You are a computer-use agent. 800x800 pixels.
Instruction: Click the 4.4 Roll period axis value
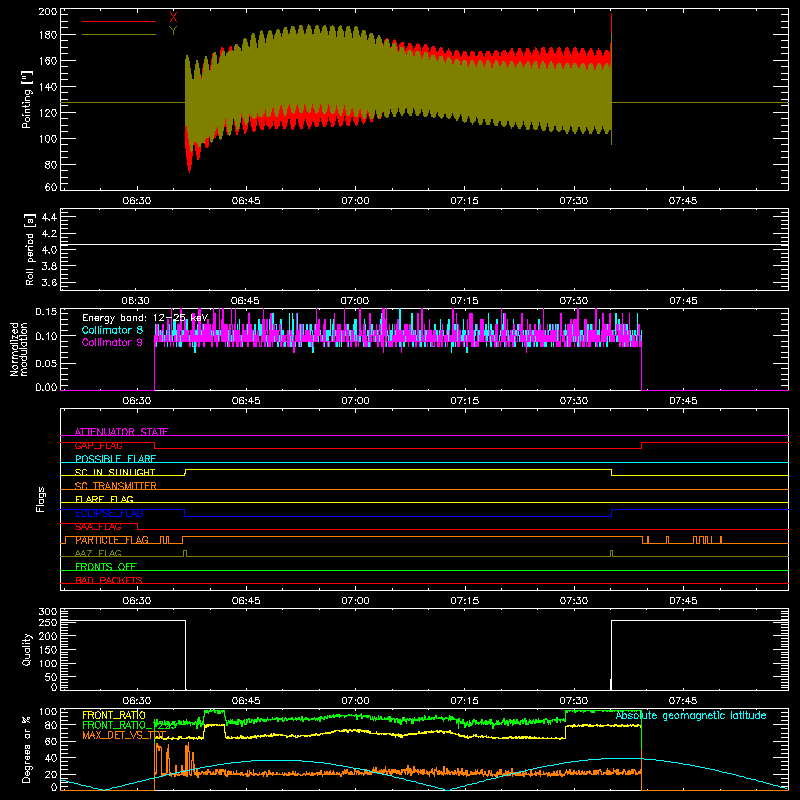coord(49,217)
